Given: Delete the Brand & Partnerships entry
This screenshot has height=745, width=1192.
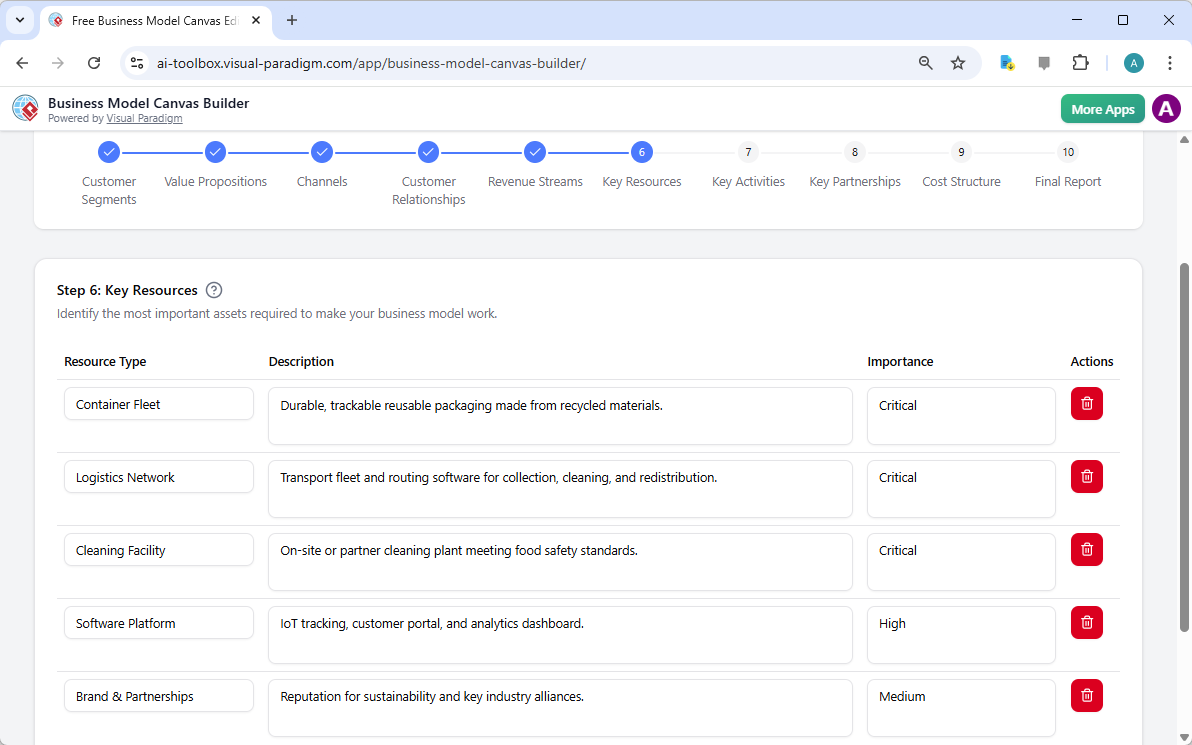Looking at the screenshot, I should (1087, 695).
